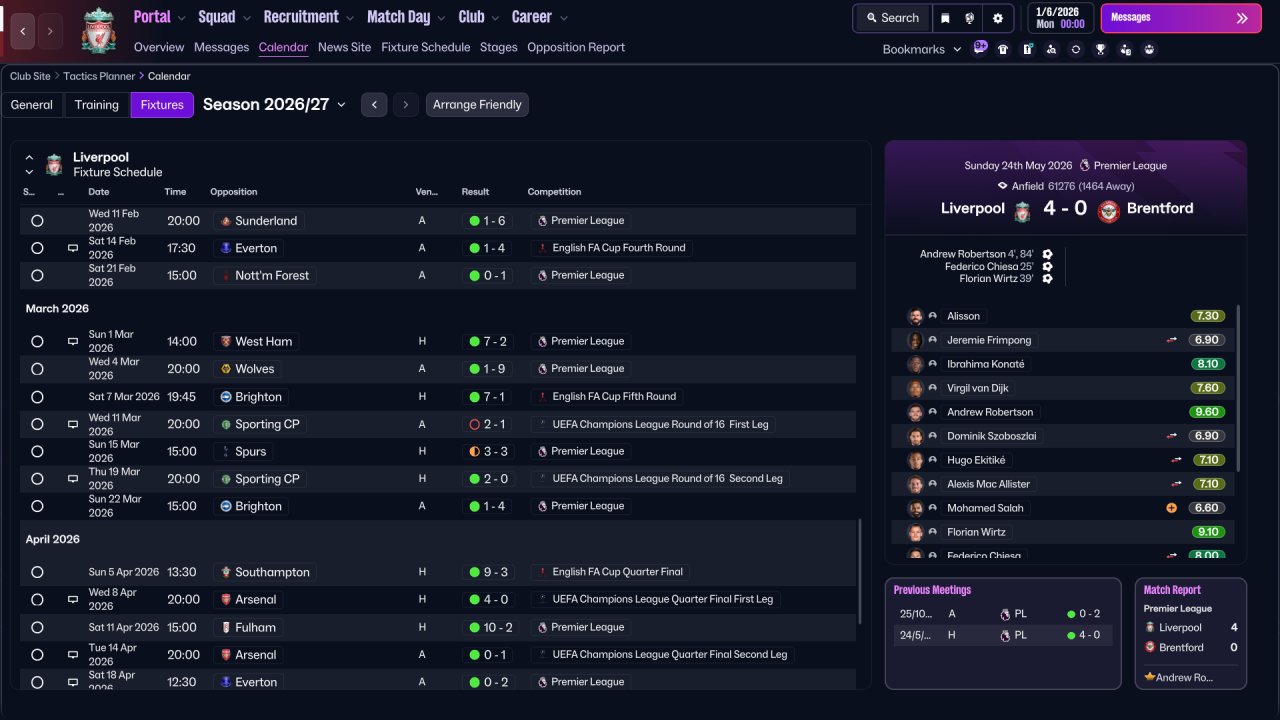Open the Opposition Report tab
This screenshot has height=720, width=1280.
[x=576, y=47]
